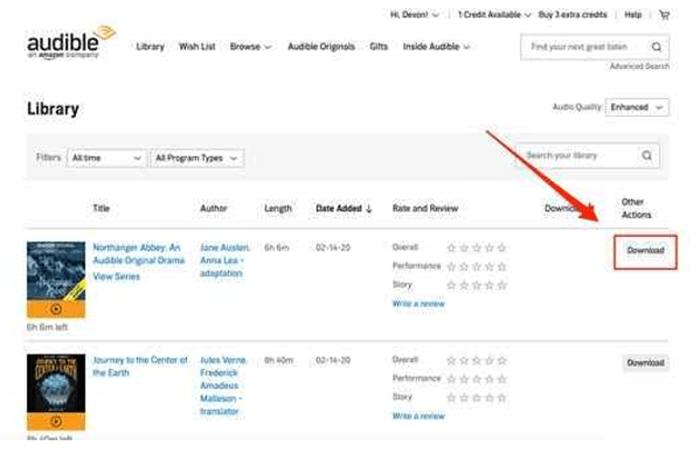Rate Journey to the Center Performance one star
Screen dimensions: 700x460
click(x=451, y=379)
